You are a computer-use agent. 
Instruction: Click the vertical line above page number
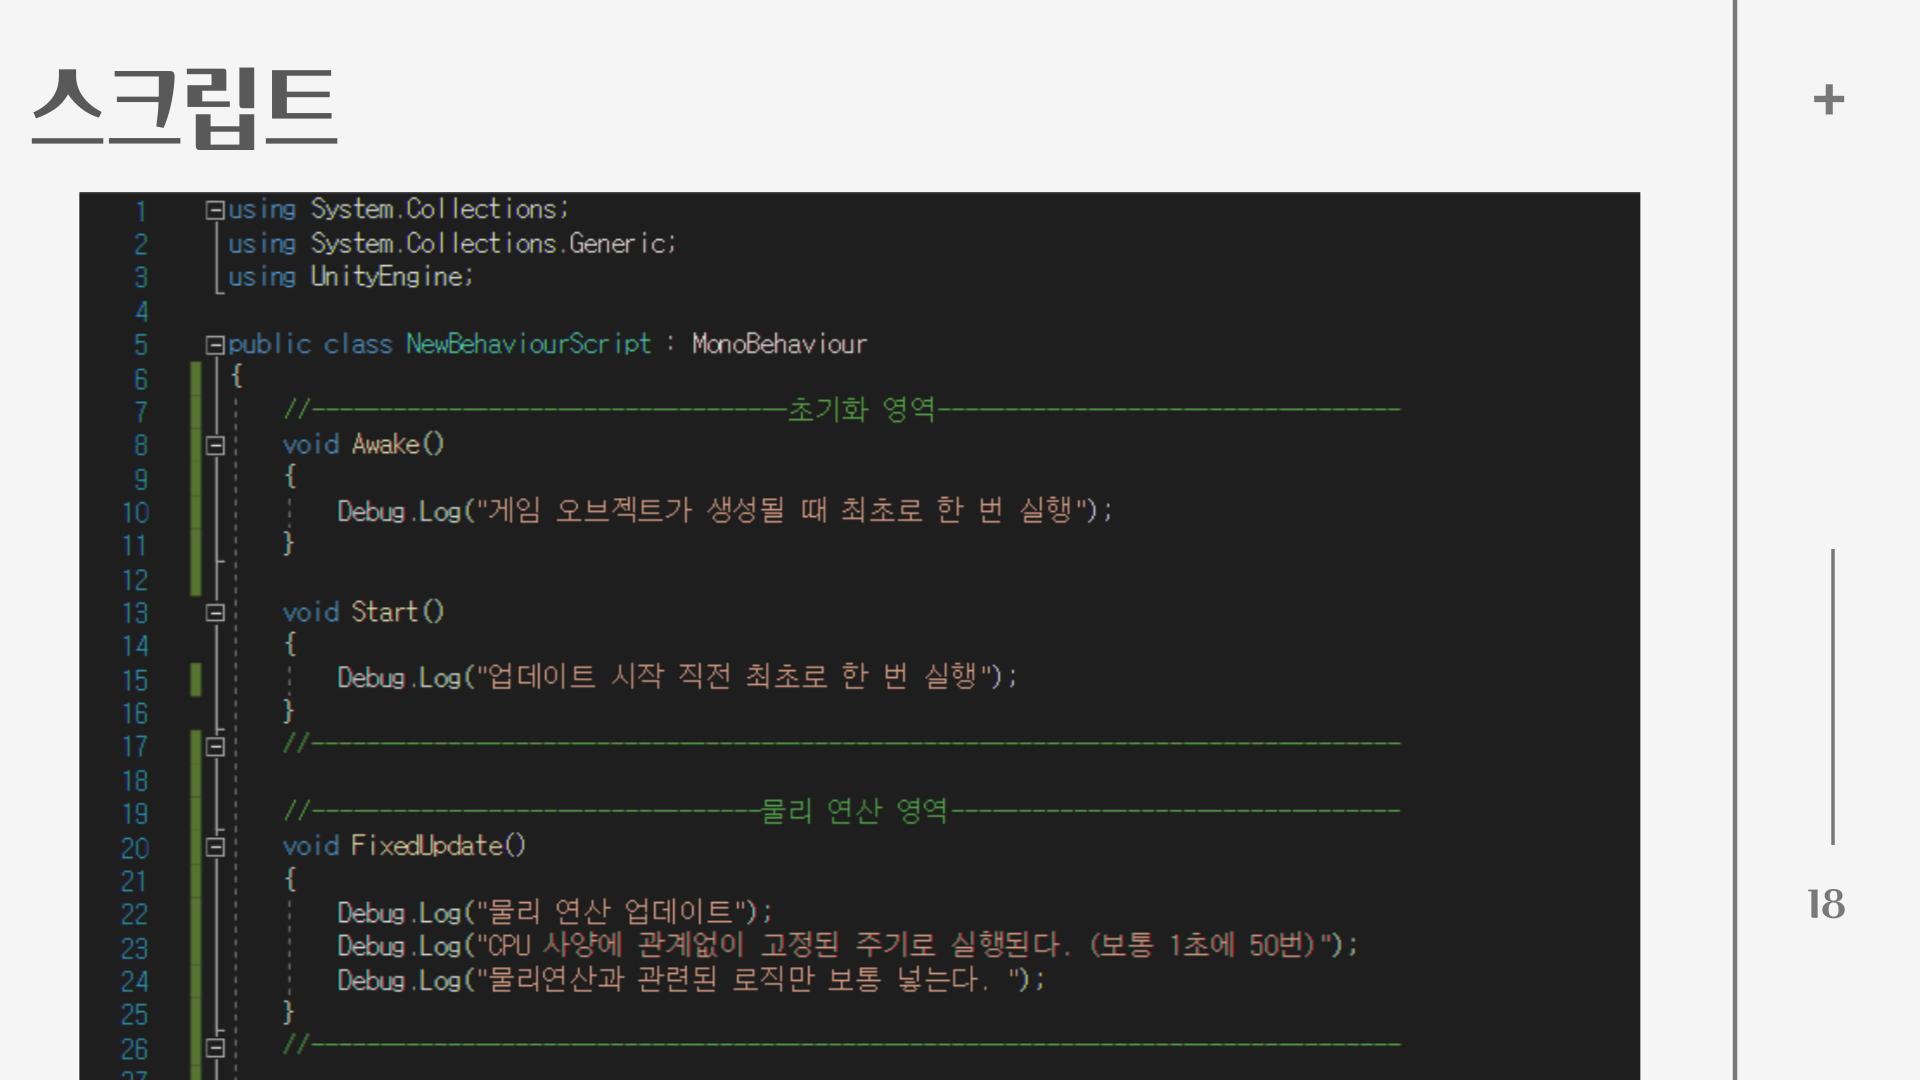click(x=1832, y=696)
